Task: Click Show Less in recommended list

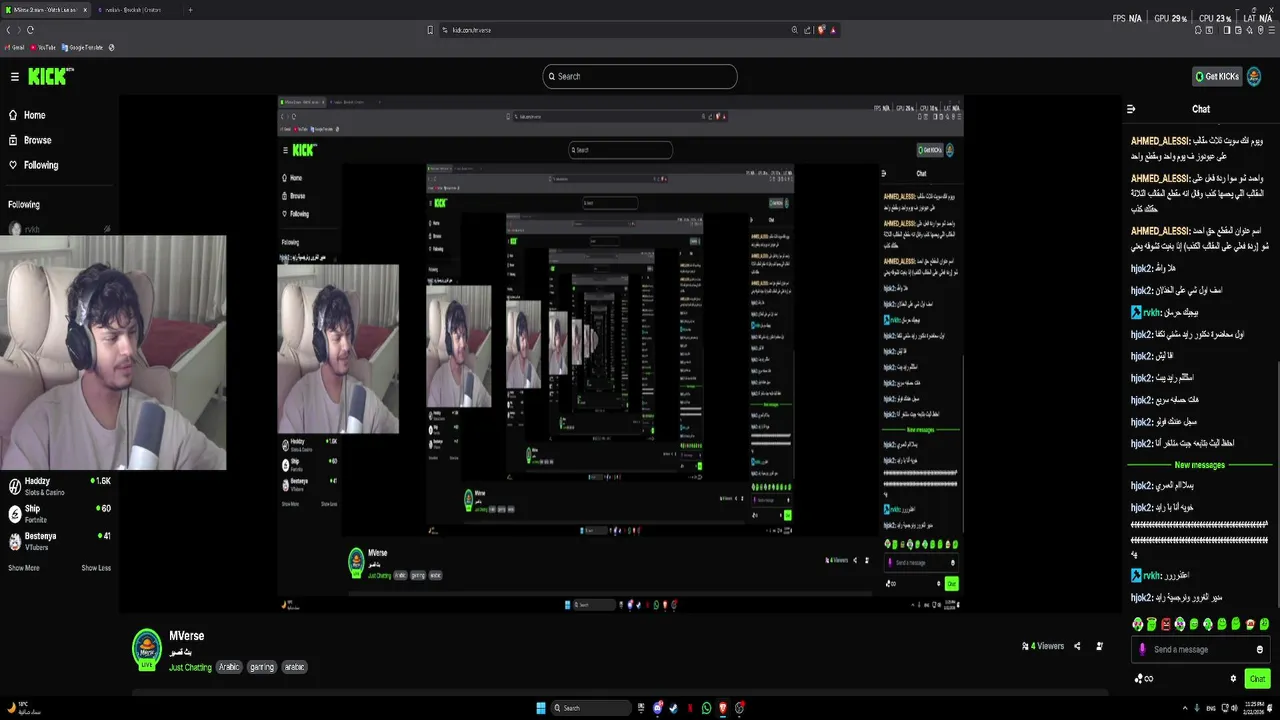Action: (96, 568)
